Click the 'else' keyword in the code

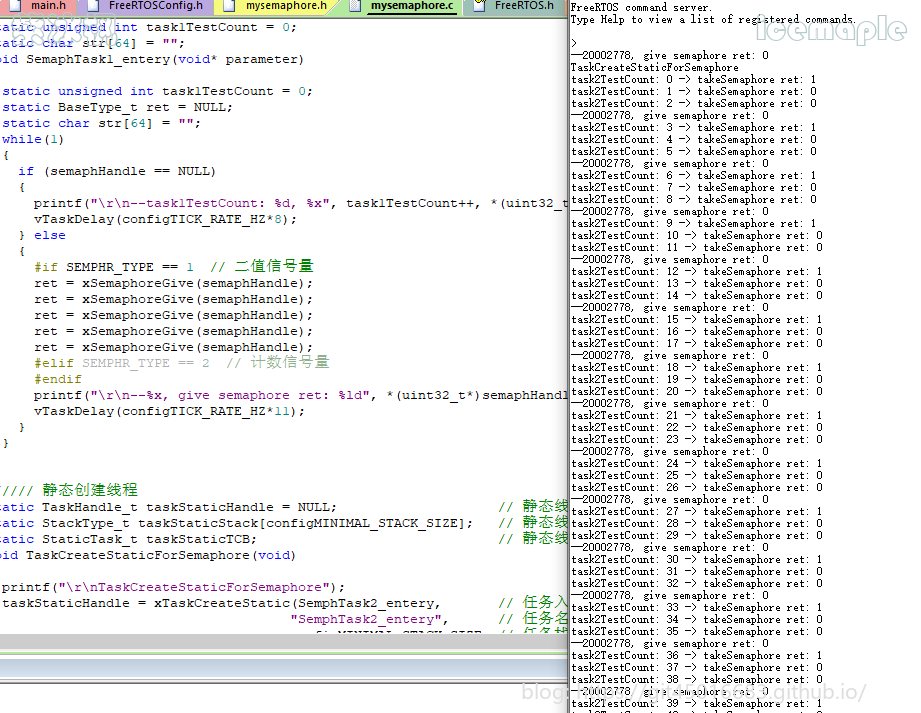[50, 236]
